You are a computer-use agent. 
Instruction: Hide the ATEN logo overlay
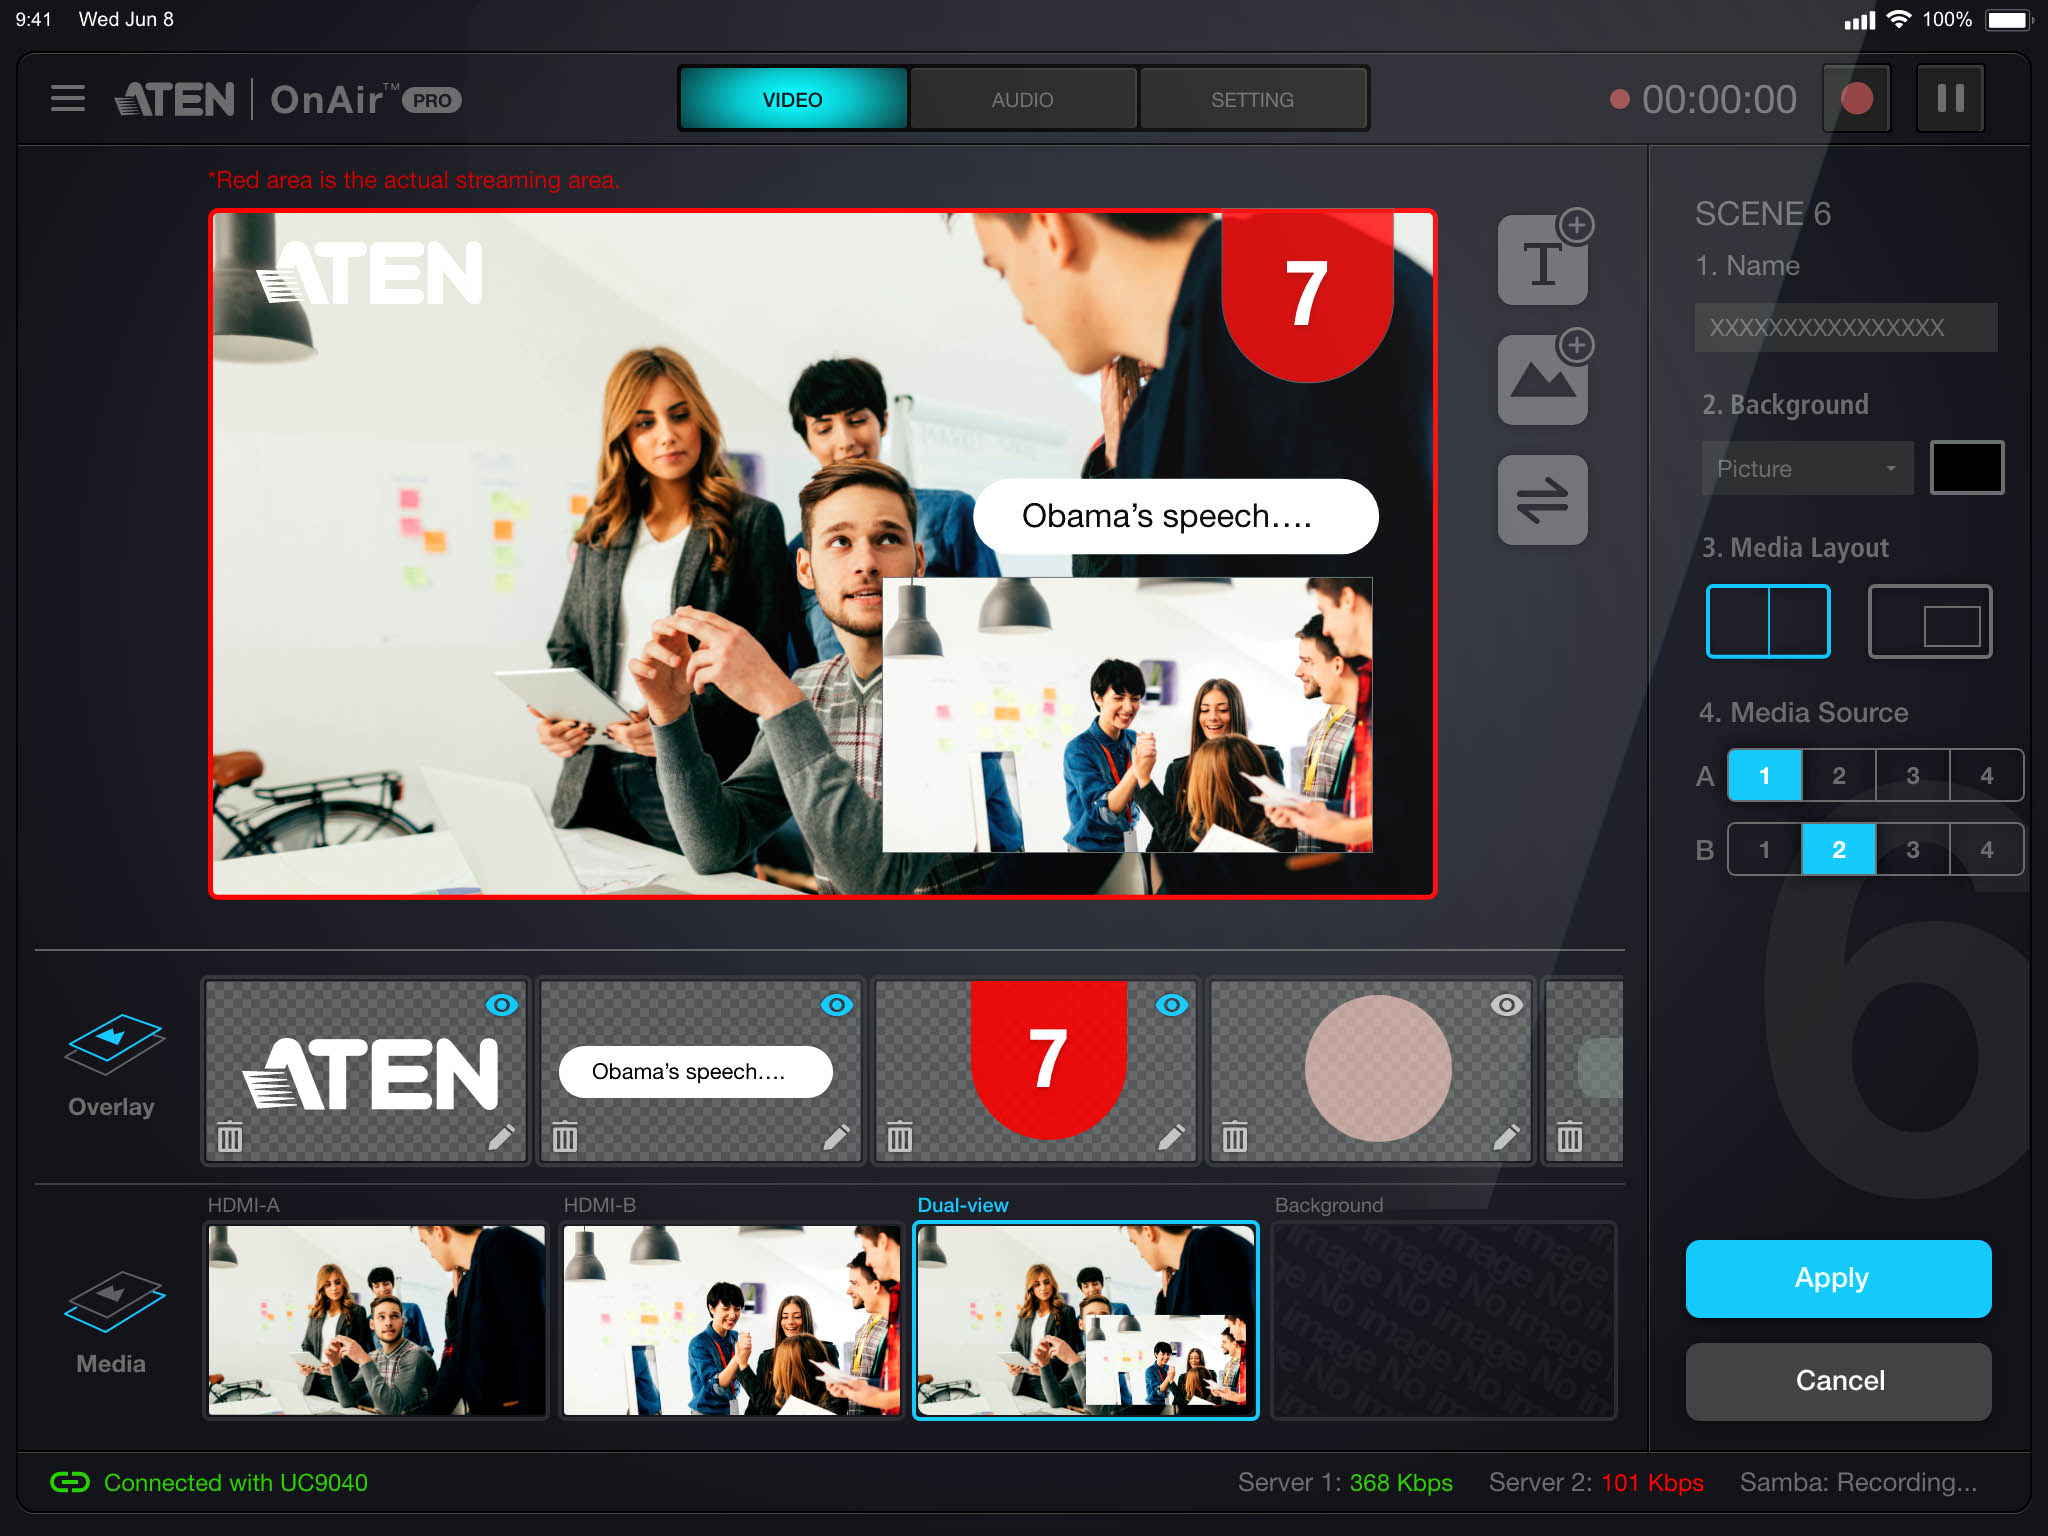[502, 1005]
